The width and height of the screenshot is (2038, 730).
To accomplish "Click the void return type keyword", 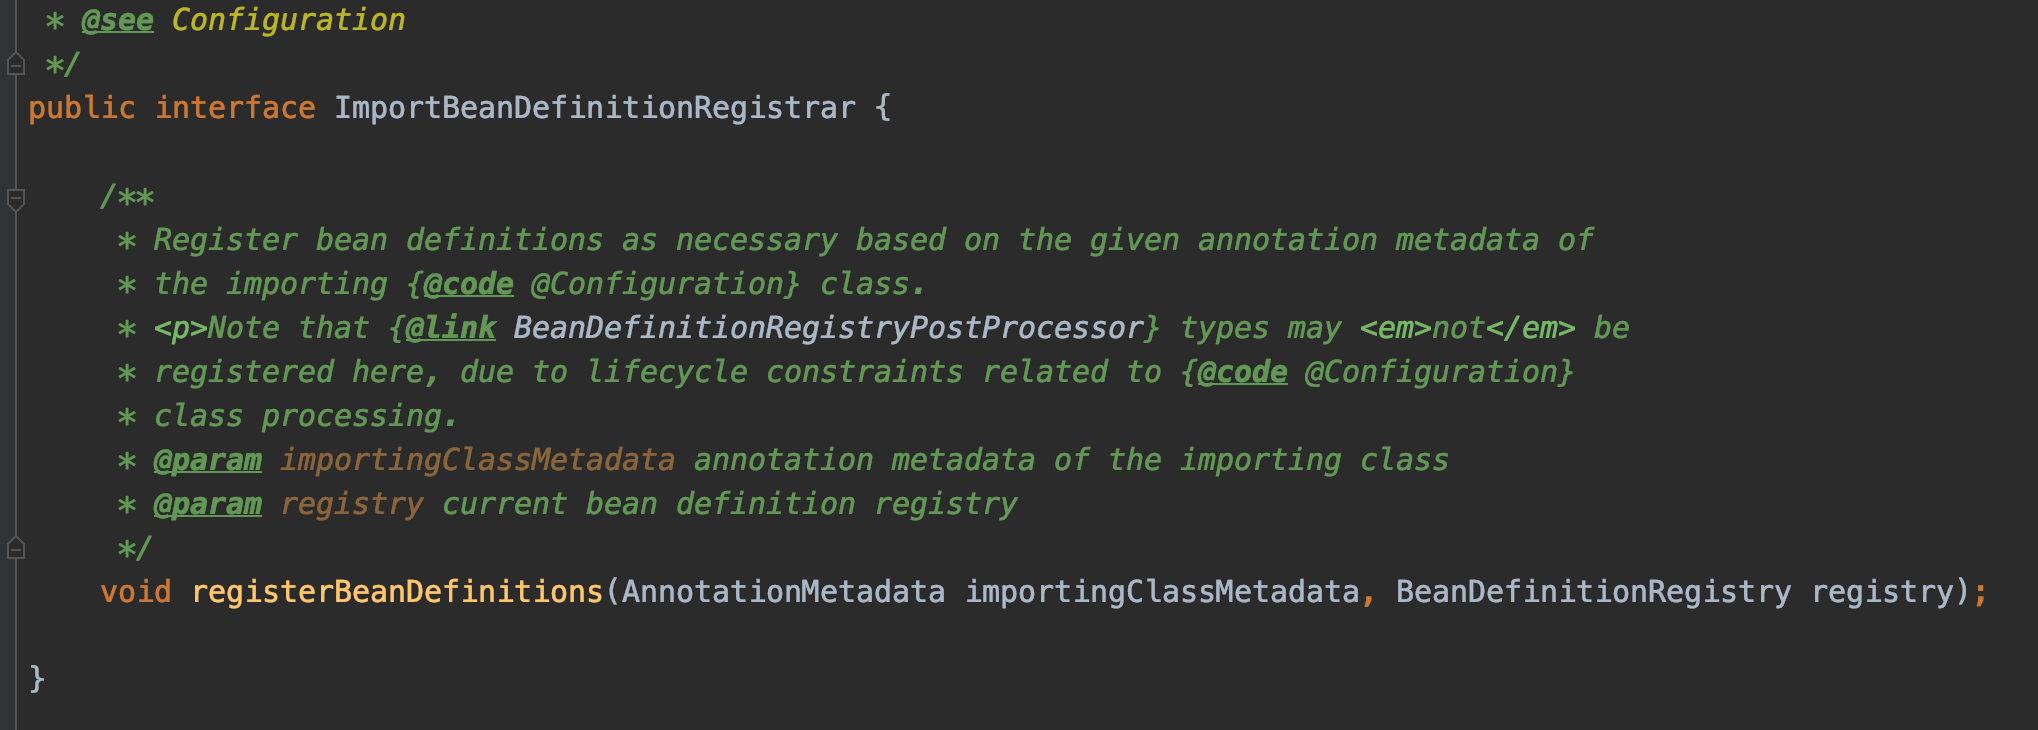I will [x=136, y=592].
